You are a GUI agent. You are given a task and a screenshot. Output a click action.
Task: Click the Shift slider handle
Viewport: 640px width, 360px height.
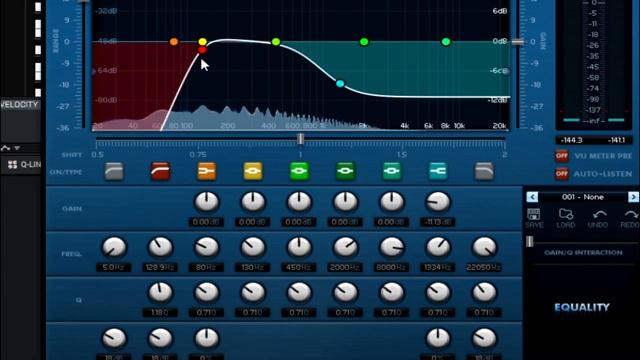300,139
